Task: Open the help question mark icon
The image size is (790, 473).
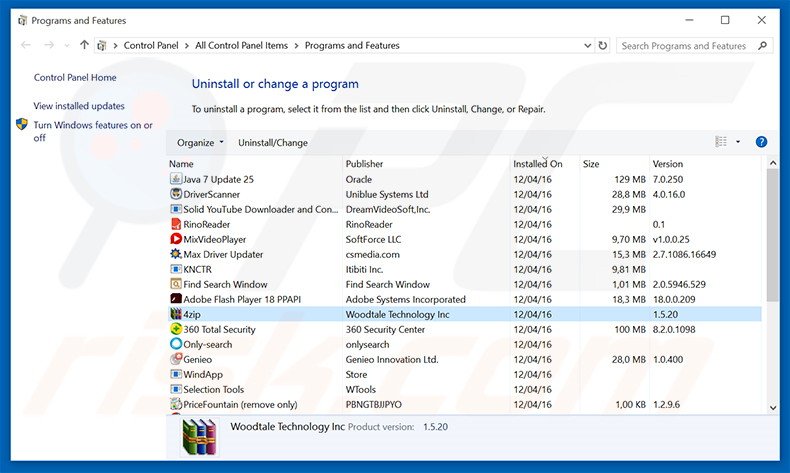Action: 761,142
